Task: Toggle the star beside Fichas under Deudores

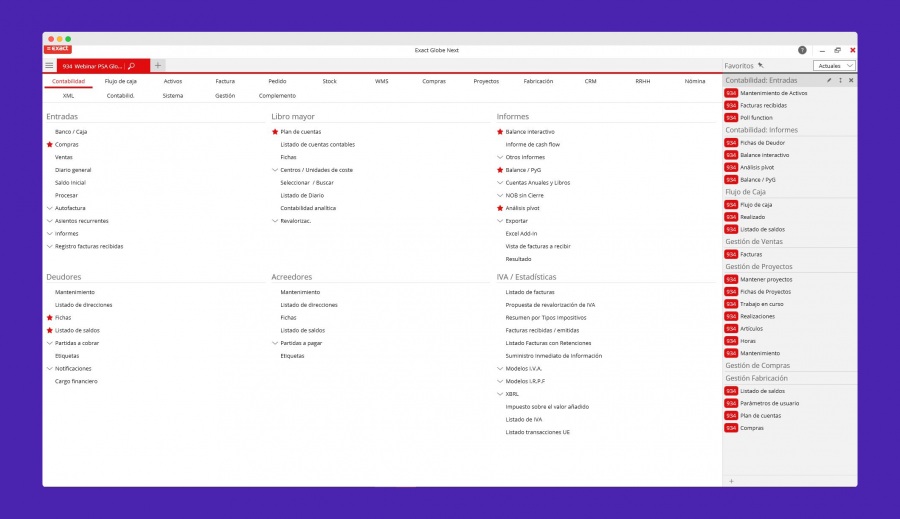Action: pyautogui.click(x=49, y=317)
